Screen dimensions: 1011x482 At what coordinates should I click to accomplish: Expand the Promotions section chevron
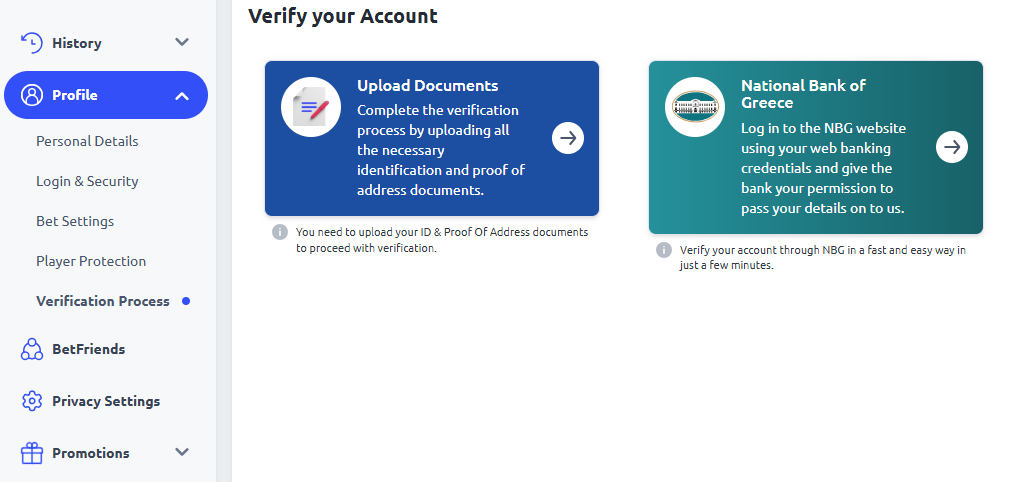pyautogui.click(x=182, y=453)
